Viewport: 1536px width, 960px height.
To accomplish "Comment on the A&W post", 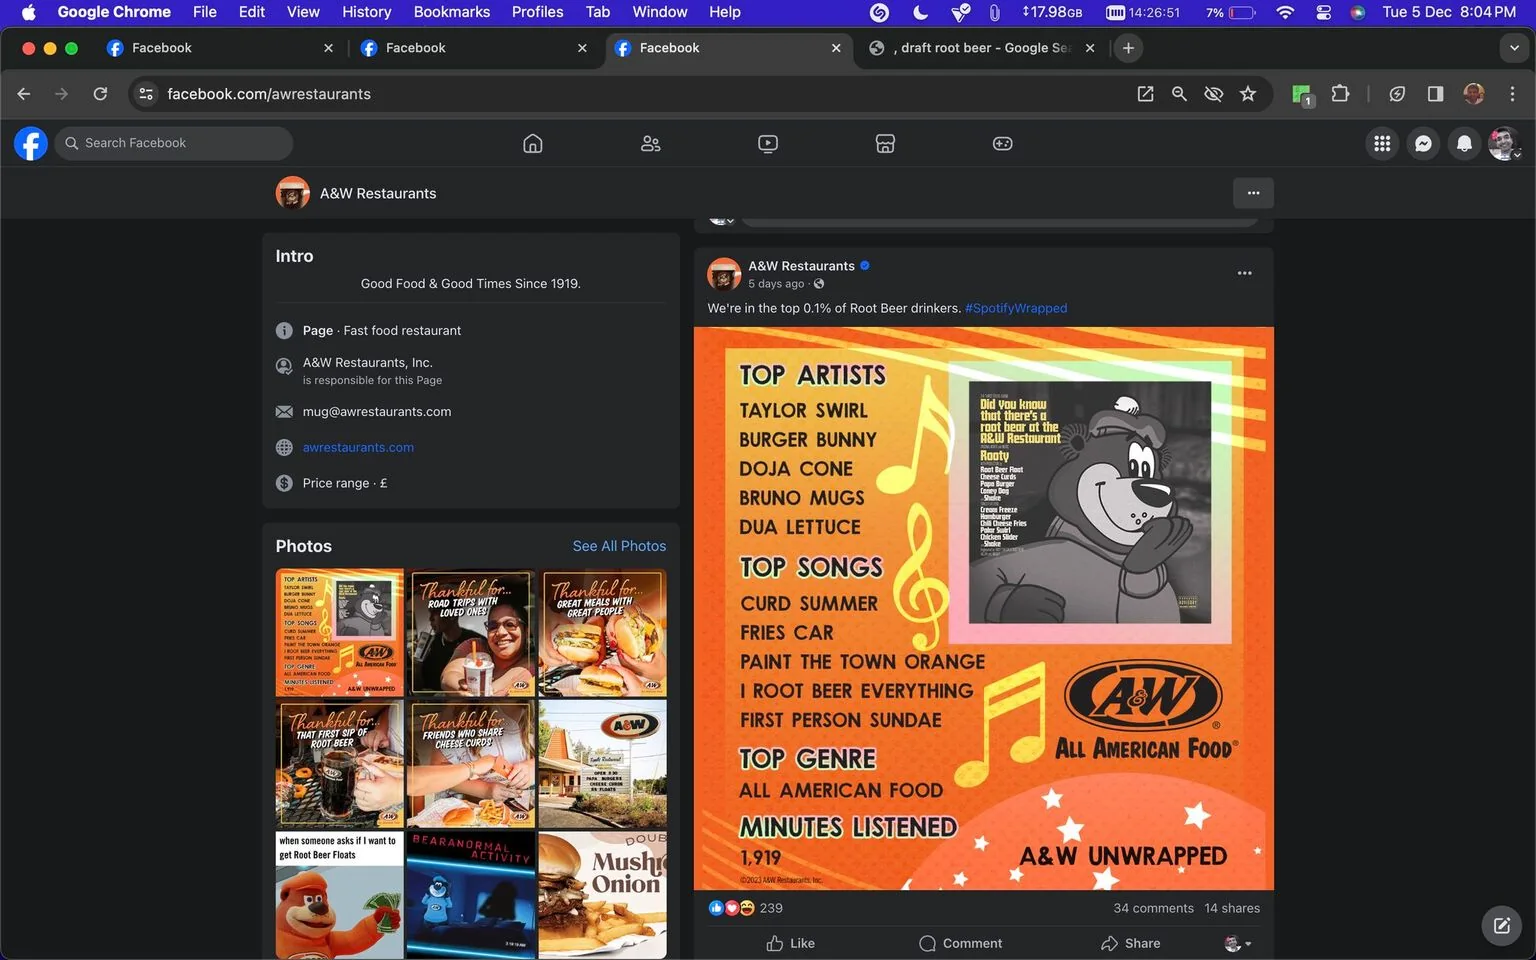I will pyautogui.click(x=960, y=943).
